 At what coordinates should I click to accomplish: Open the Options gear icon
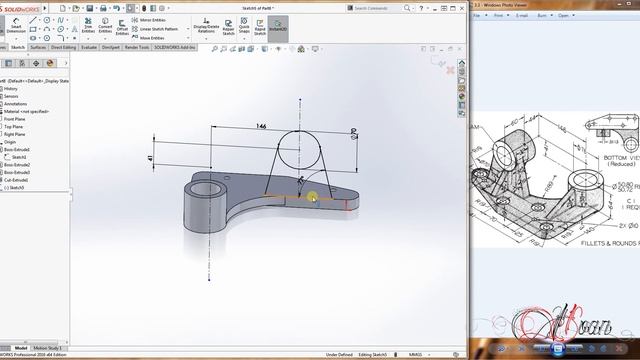[162, 8]
